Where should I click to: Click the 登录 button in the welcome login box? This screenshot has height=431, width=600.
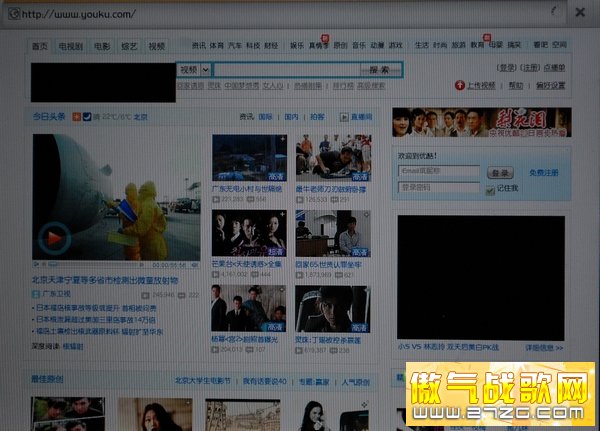click(x=500, y=173)
